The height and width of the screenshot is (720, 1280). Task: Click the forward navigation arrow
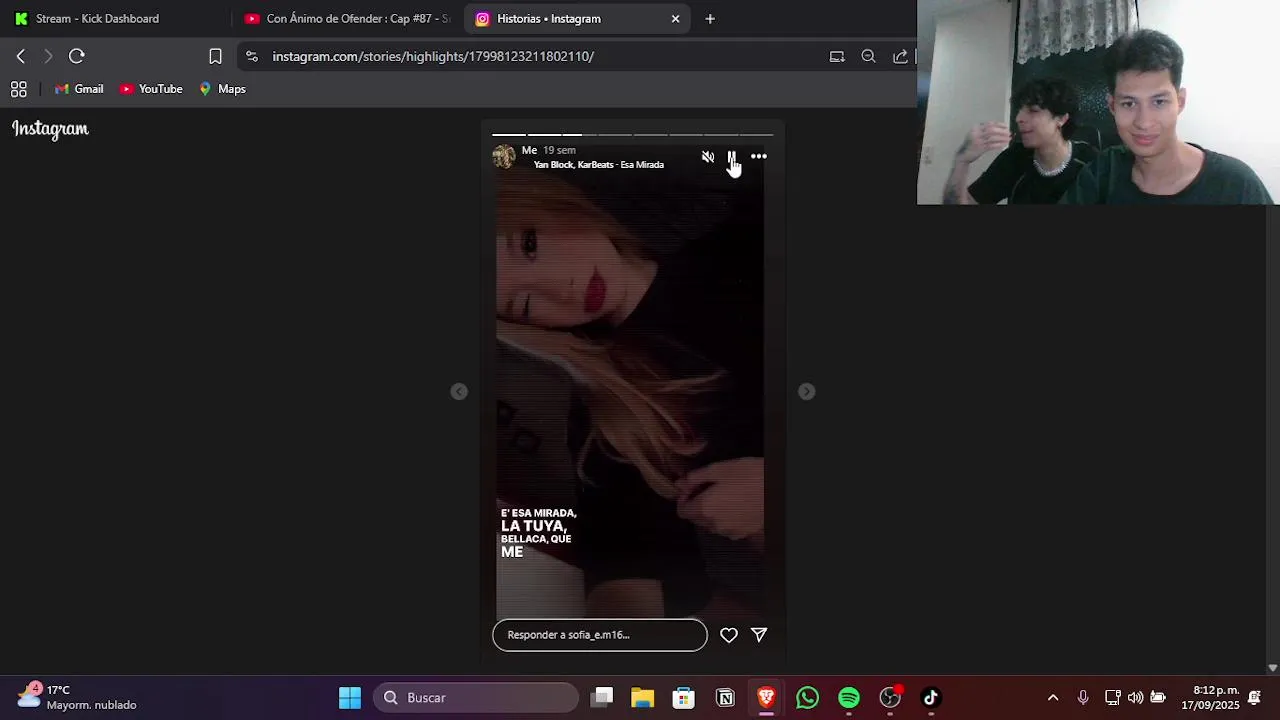click(48, 56)
